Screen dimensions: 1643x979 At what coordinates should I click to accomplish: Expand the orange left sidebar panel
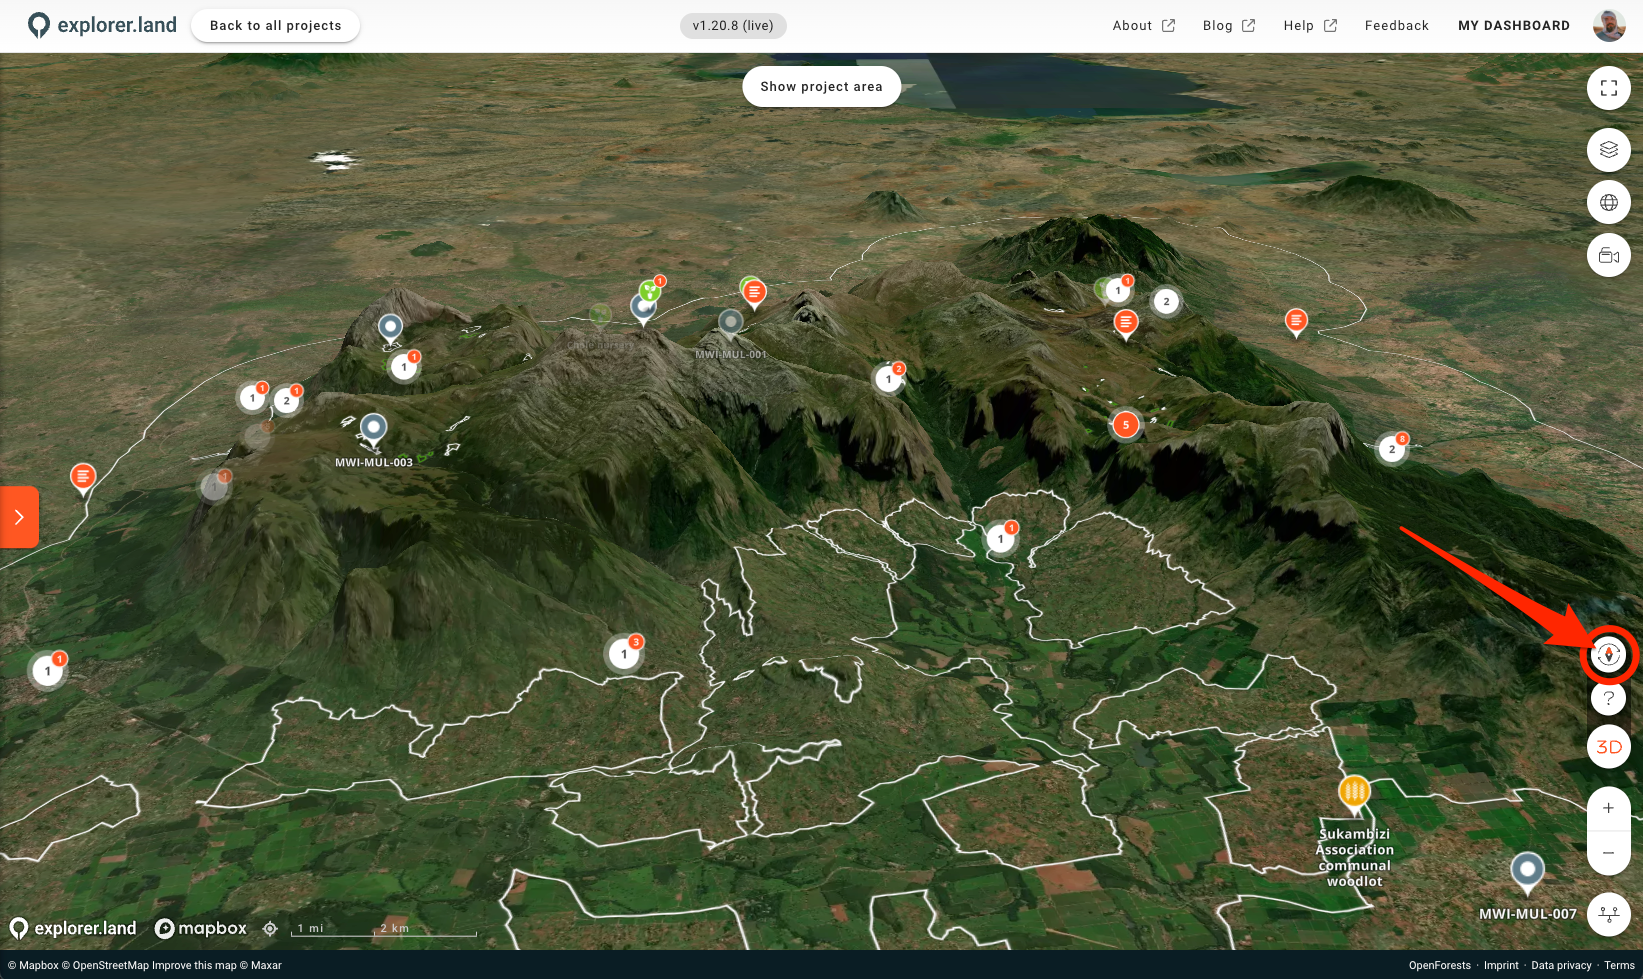(19, 517)
